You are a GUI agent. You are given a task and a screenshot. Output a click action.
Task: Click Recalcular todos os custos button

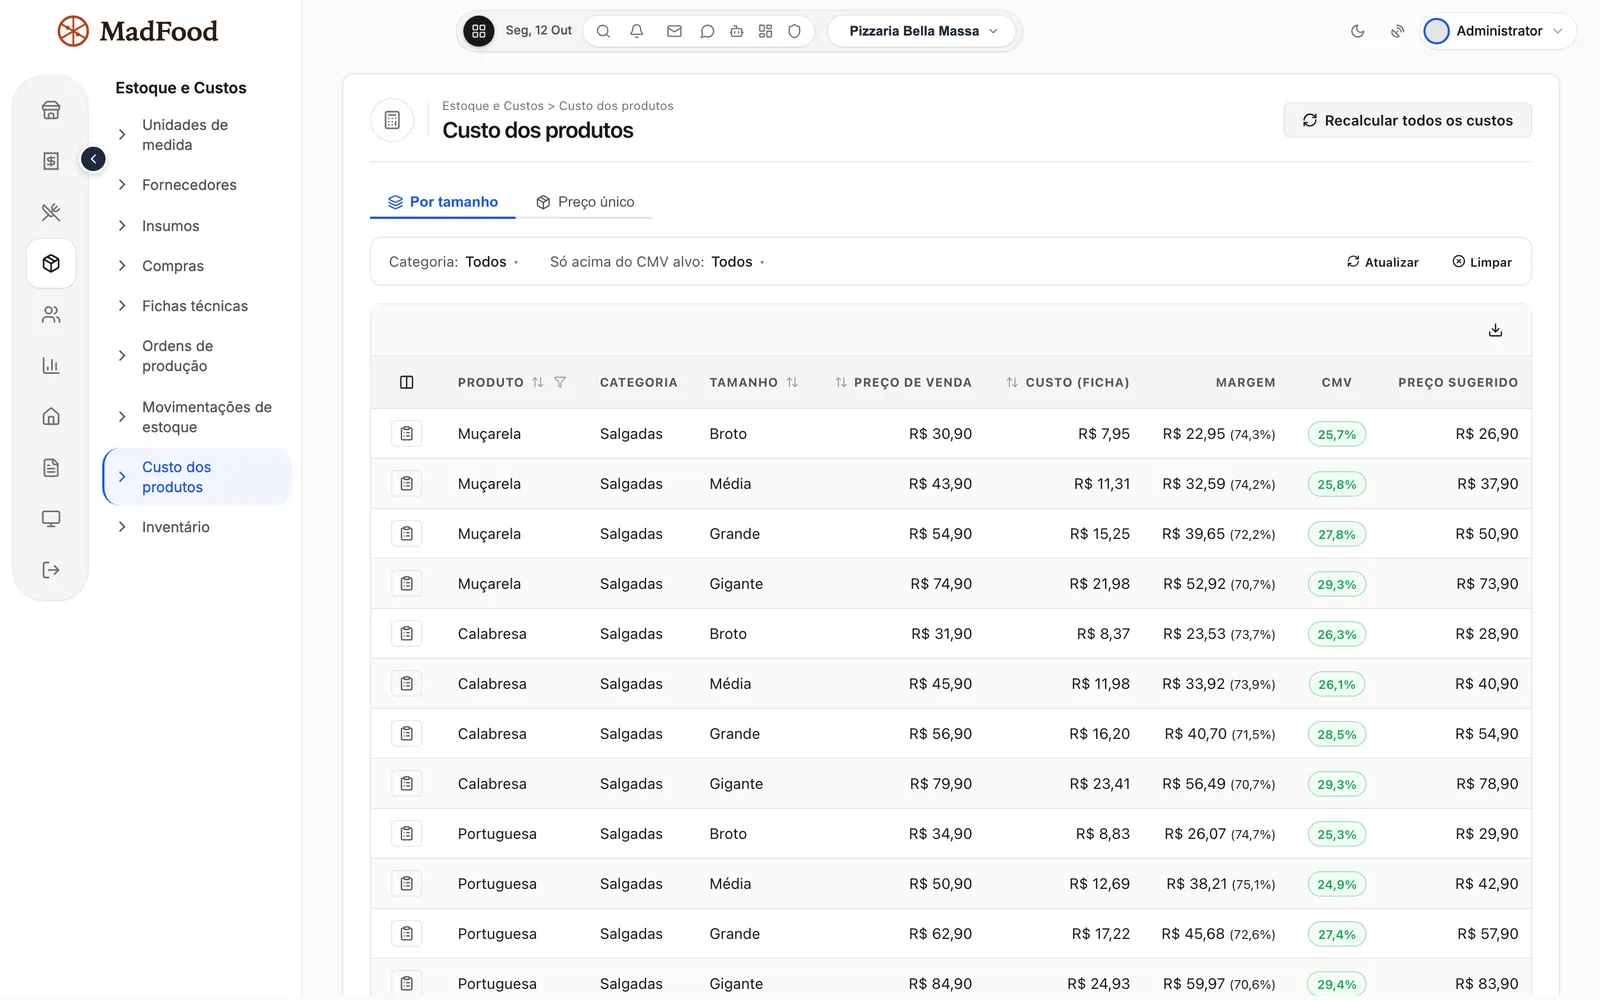point(1407,120)
